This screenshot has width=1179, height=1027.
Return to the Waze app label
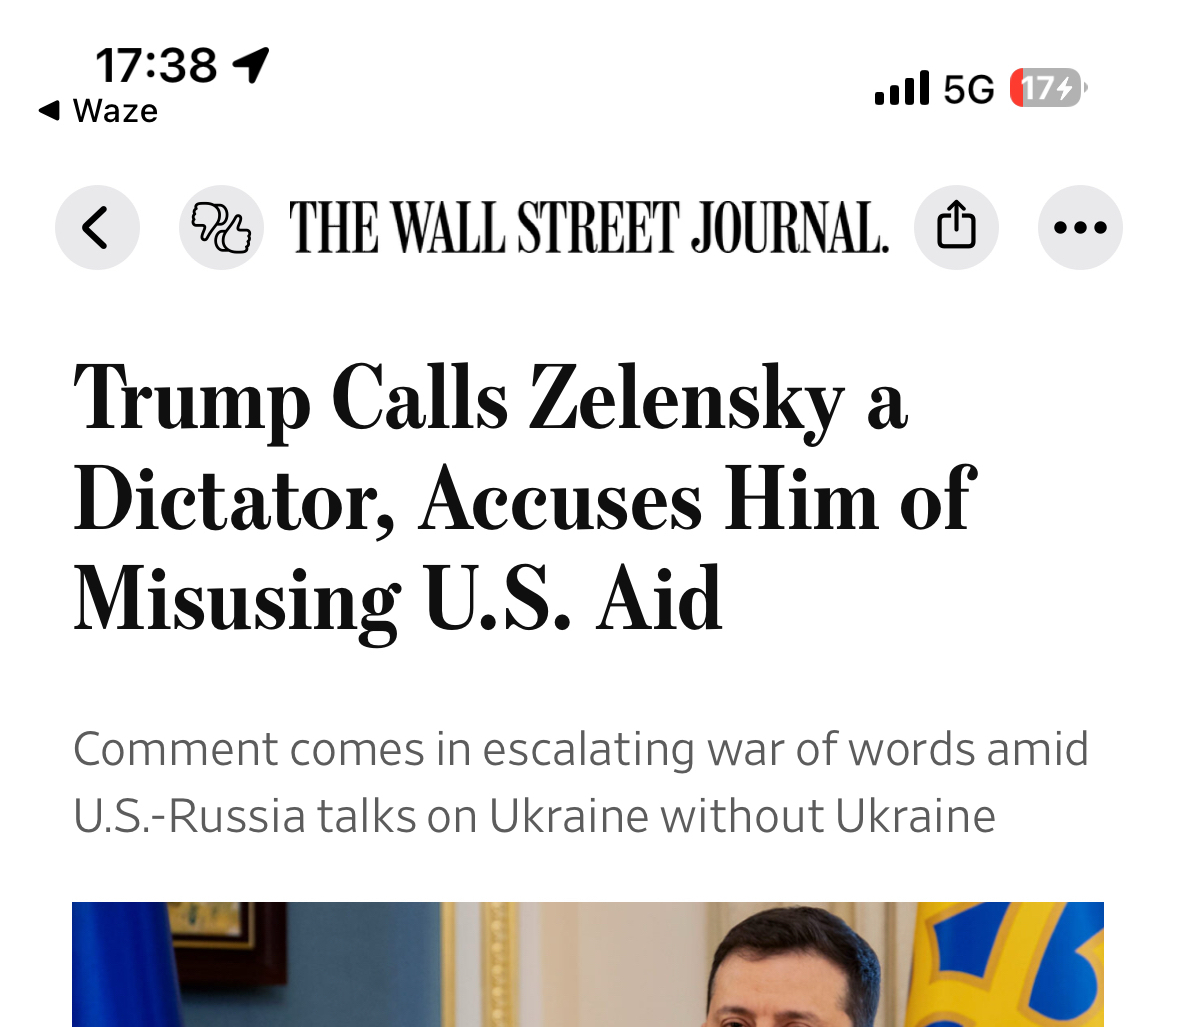(115, 110)
